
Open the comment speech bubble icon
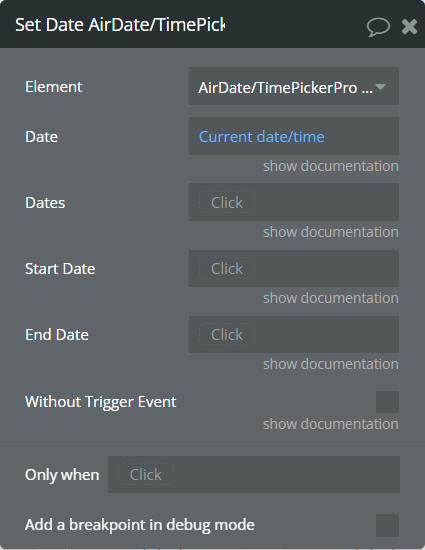pyautogui.click(x=378, y=27)
